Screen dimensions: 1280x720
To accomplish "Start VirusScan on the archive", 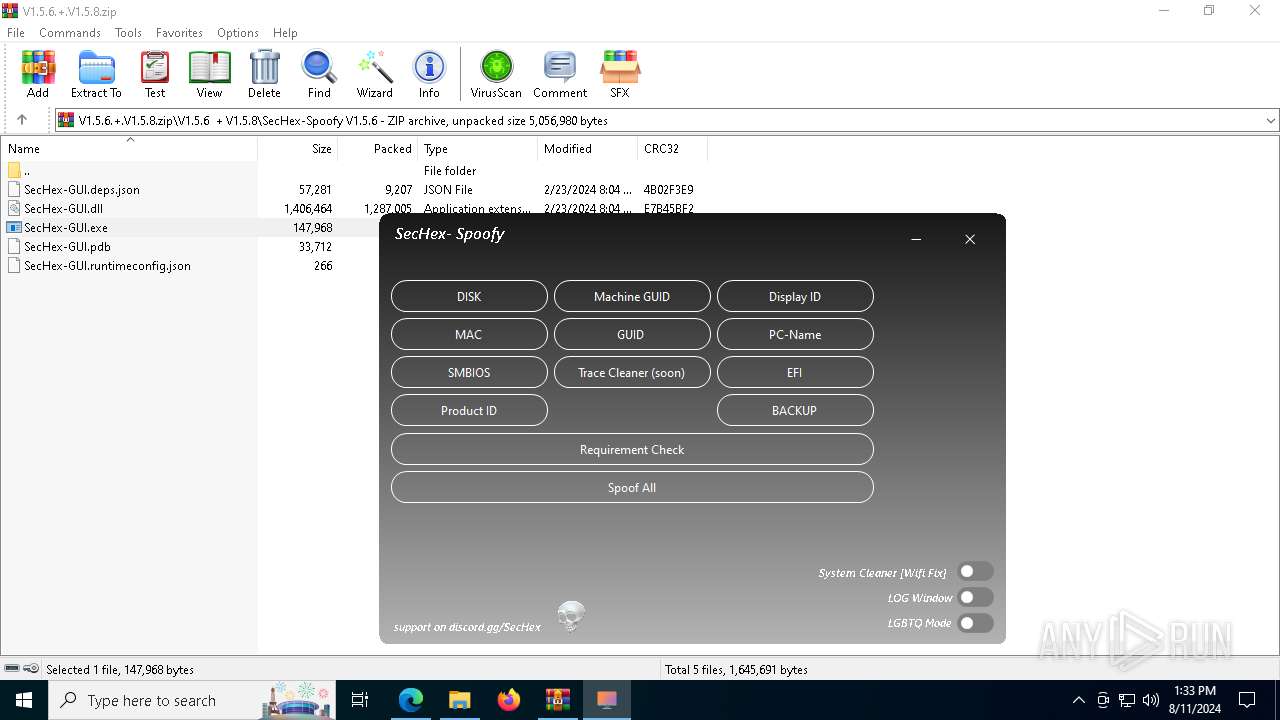I will pyautogui.click(x=496, y=75).
